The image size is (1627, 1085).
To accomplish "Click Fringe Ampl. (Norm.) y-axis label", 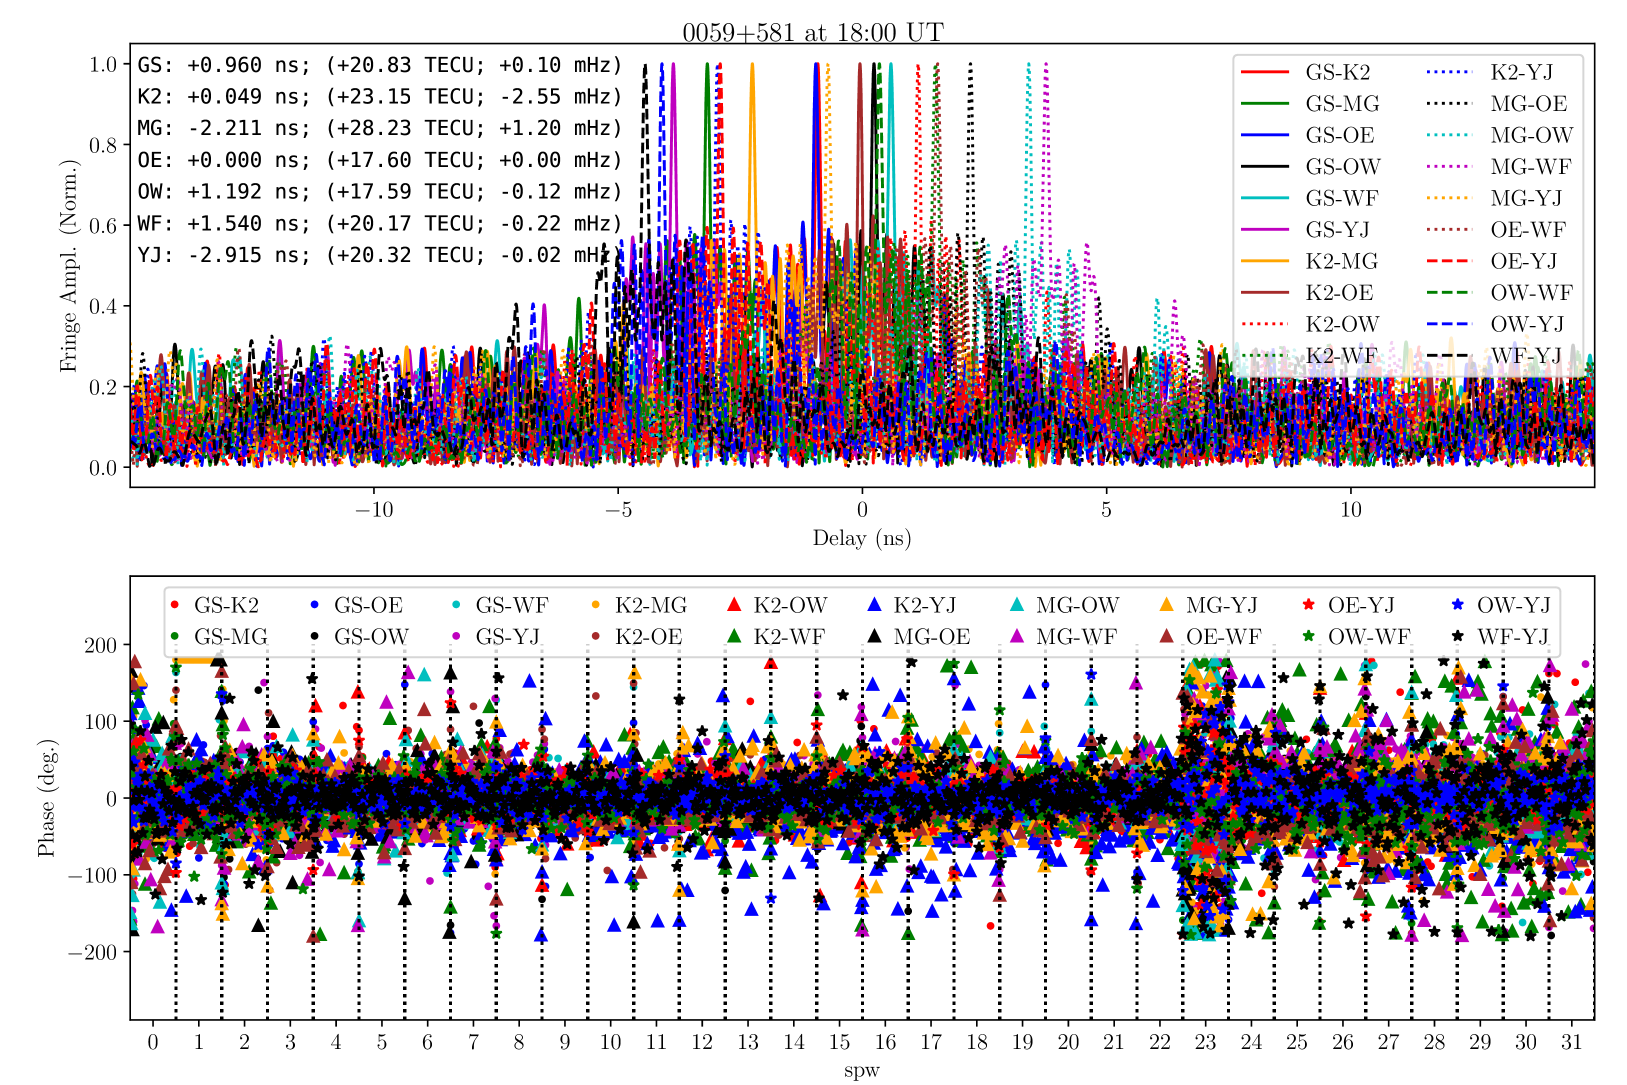I will coord(68,265).
